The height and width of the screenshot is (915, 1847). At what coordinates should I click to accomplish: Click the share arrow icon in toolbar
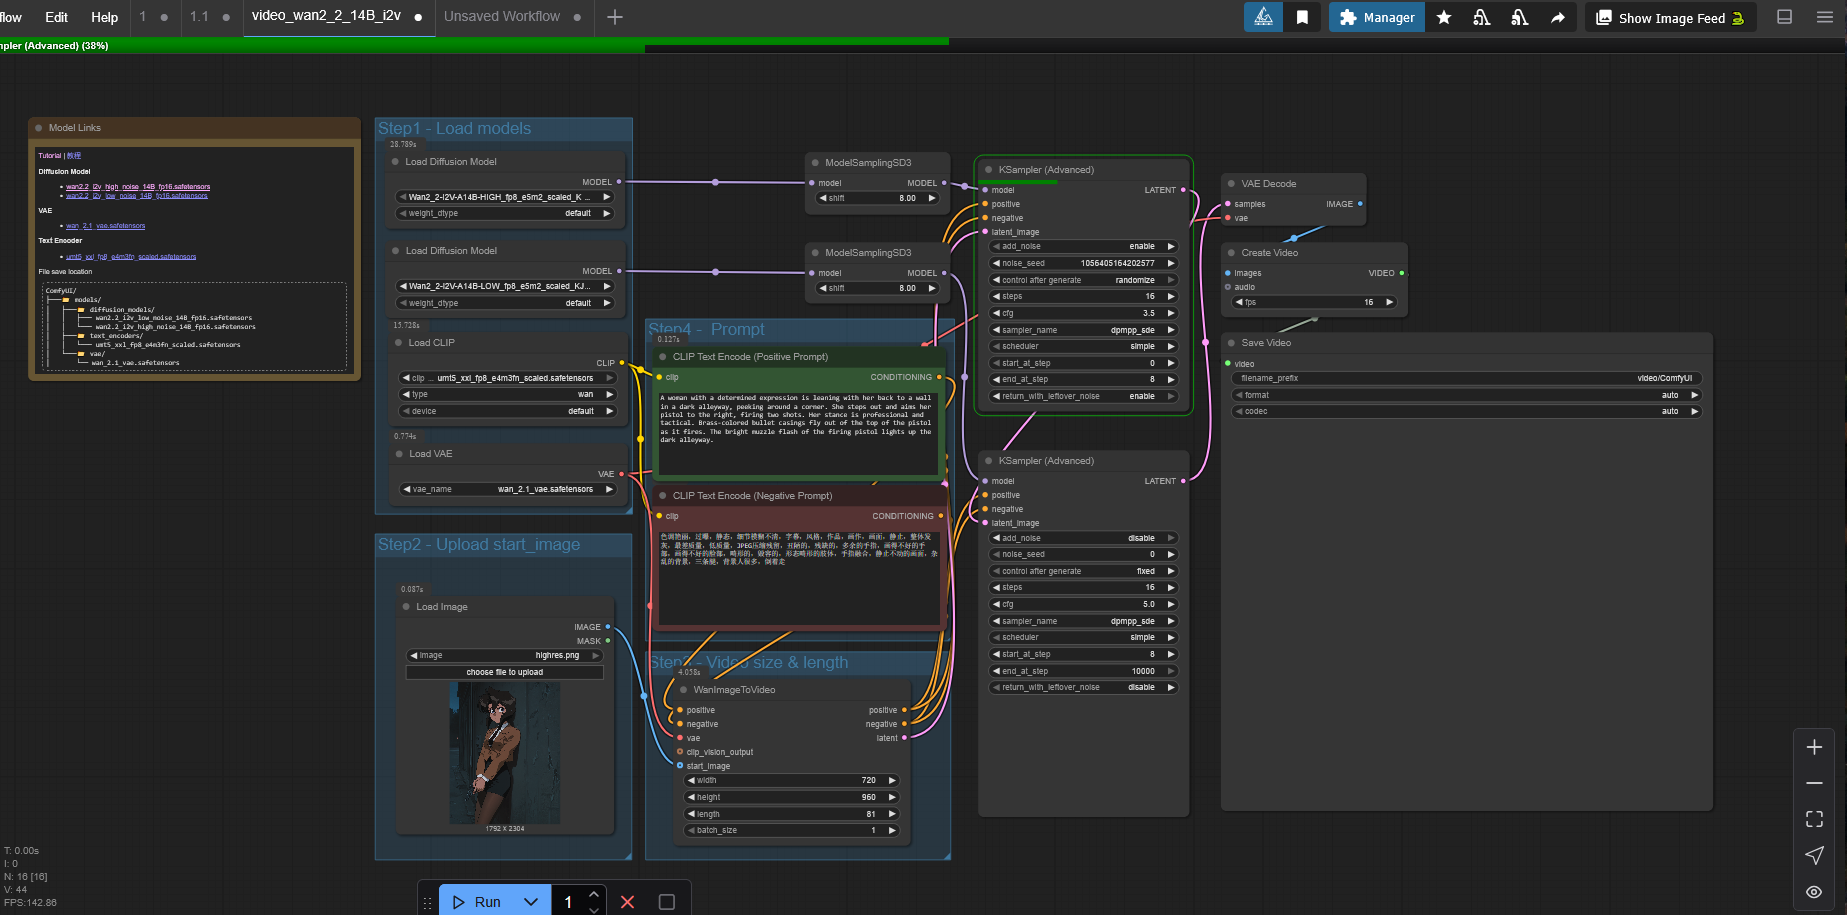[x=1558, y=17]
